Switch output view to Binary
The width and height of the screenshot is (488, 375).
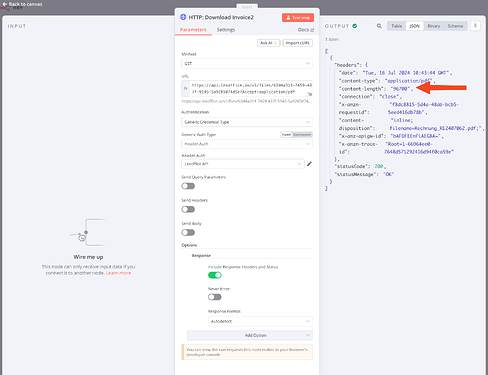pos(434,26)
